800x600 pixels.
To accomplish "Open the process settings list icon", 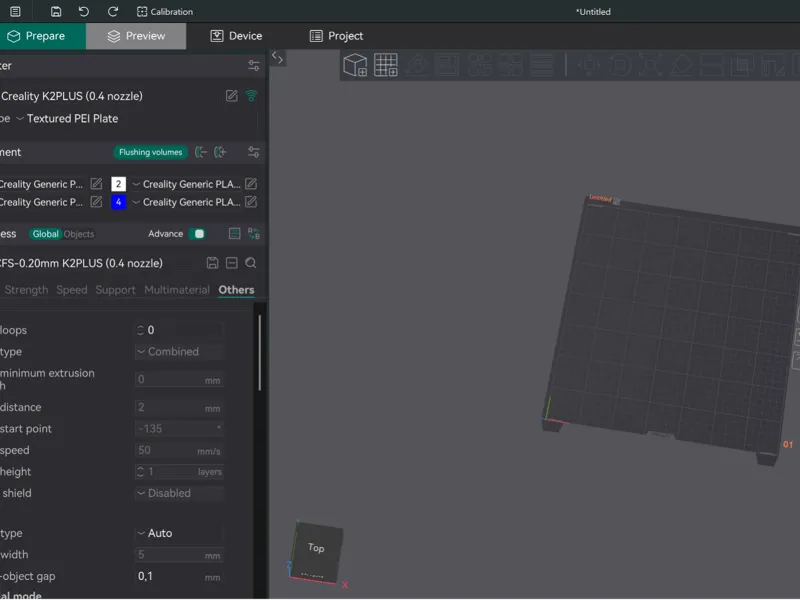I will pos(234,234).
